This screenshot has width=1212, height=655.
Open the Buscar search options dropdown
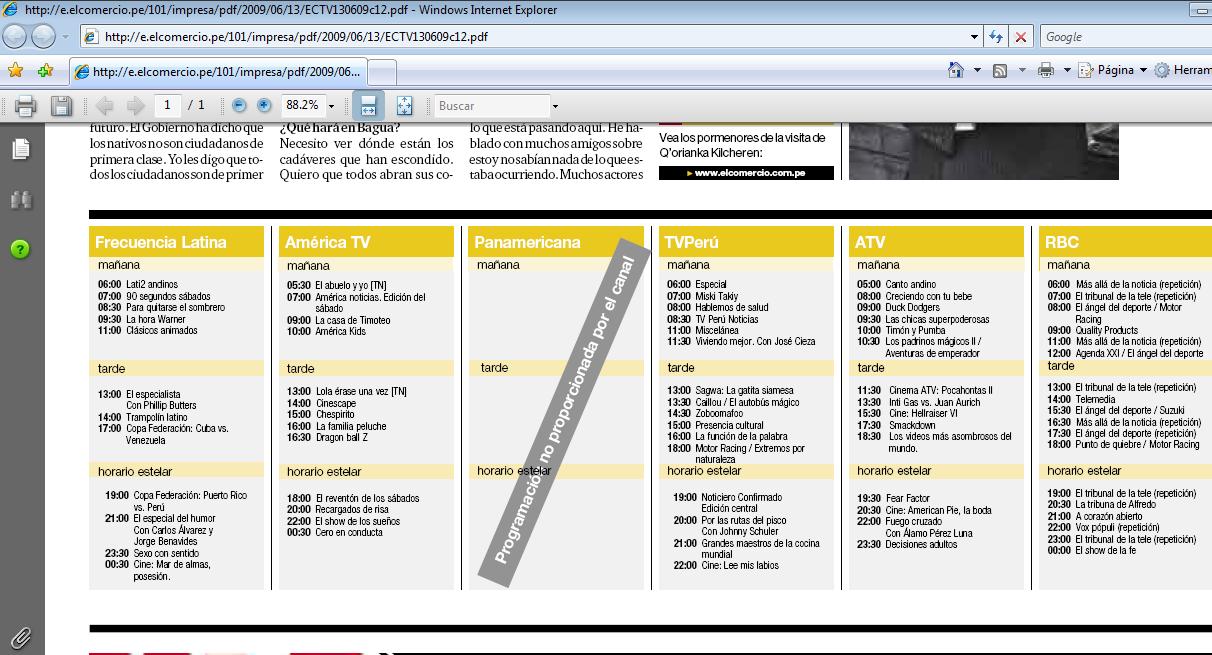[x=555, y=106]
